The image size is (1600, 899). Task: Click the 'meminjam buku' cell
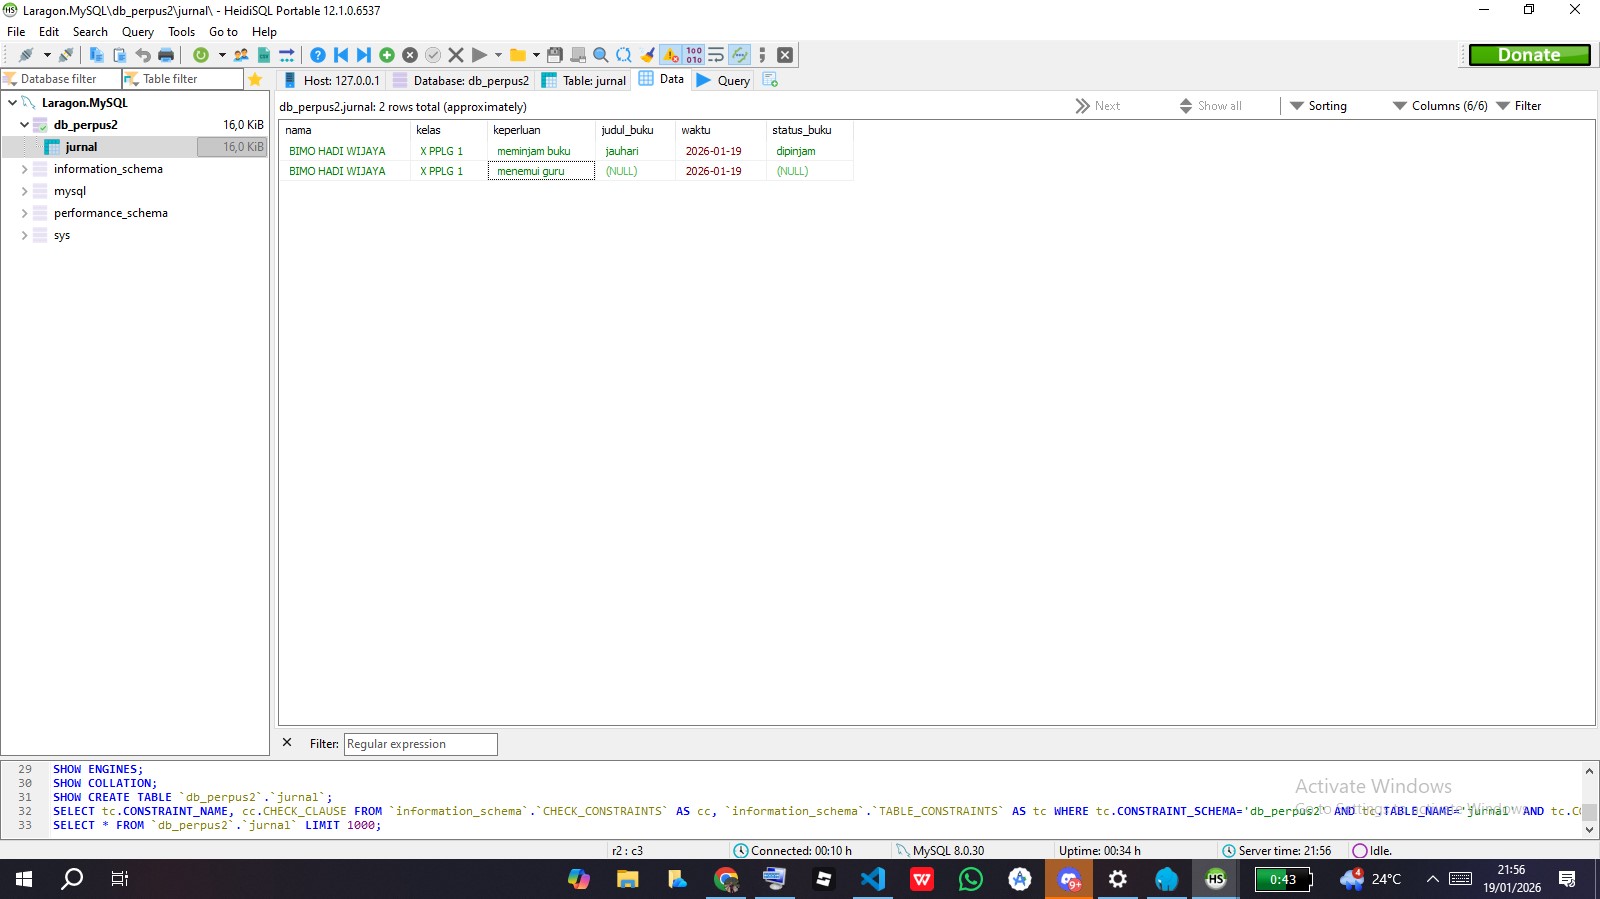tap(540, 151)
